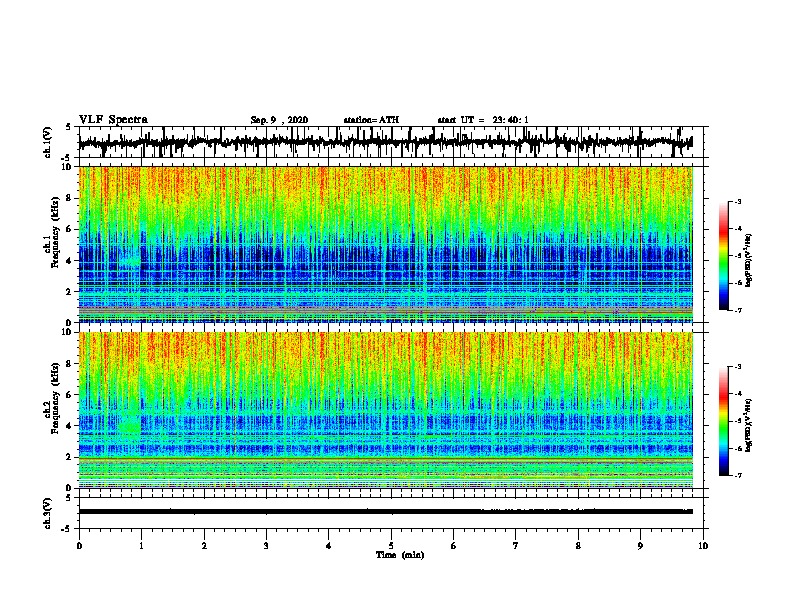Click the ch.2 spectrogram color scale bar

pos(724,421)
